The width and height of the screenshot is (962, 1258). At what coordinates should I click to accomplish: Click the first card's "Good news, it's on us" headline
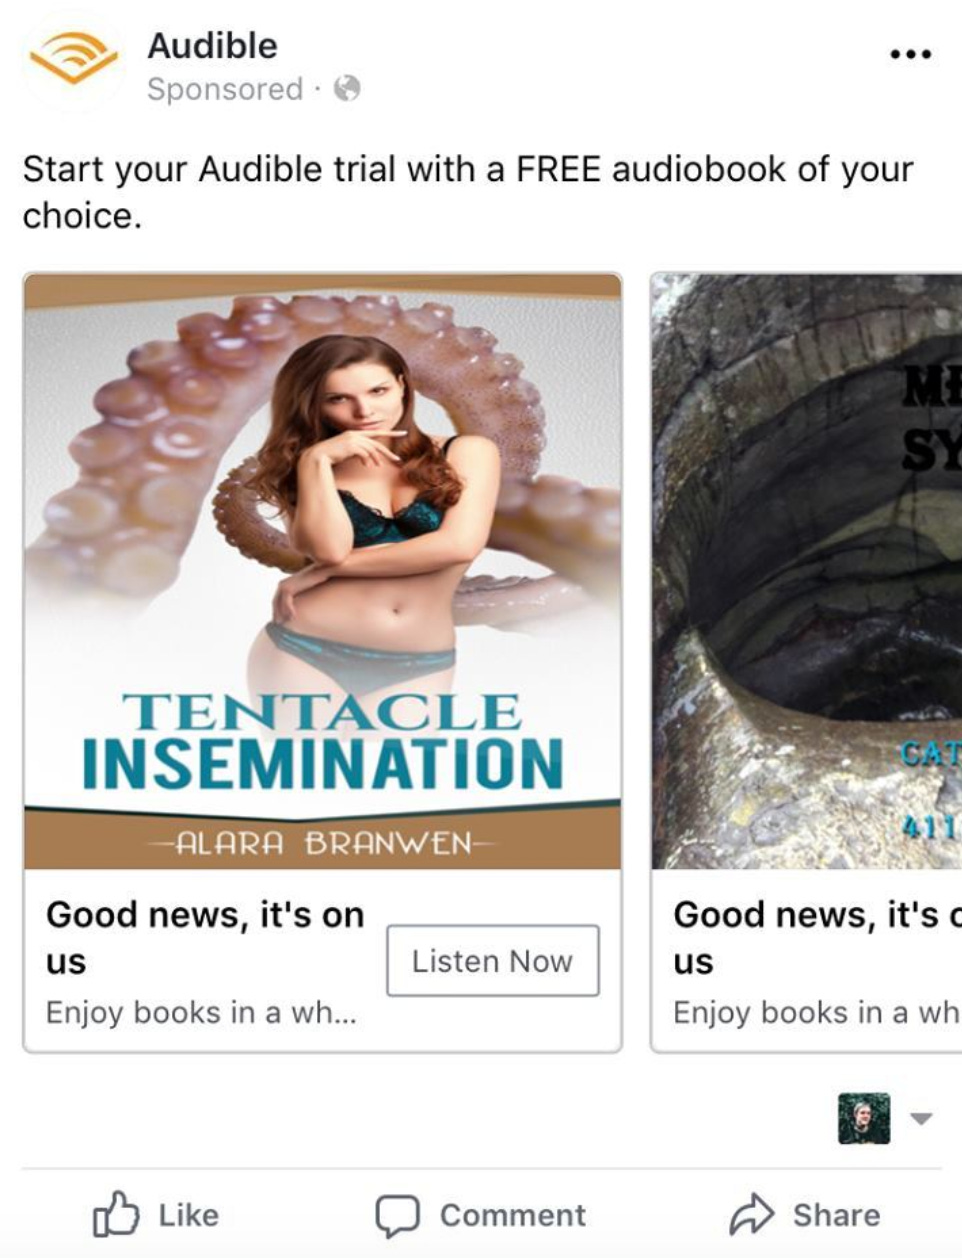(x=205, y=938)
